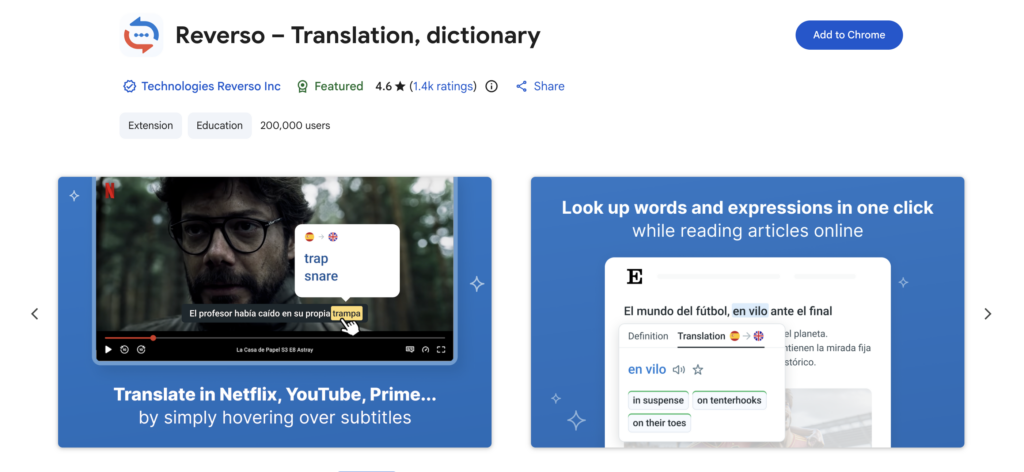Open the 1.4k ratings link
The image size is (1024, 472).
(x=443, y=86)
